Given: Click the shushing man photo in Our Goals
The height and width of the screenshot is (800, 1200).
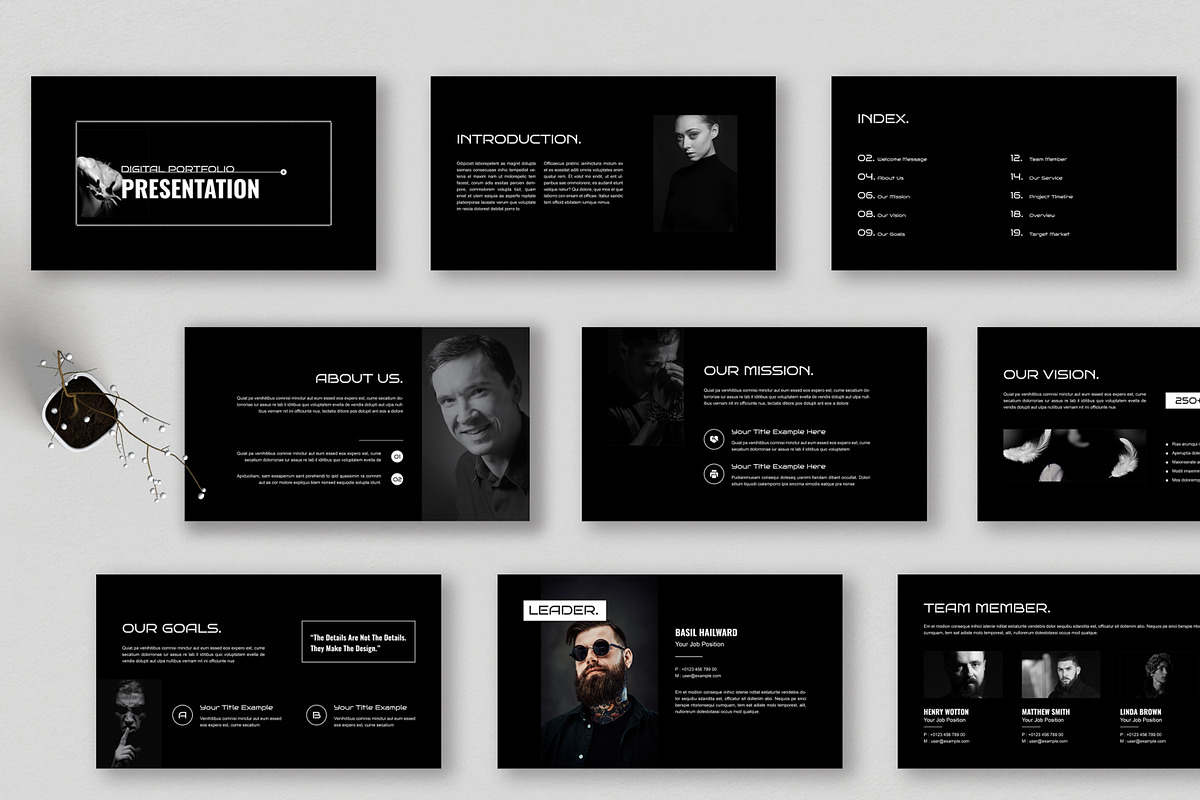Looking at the screenshot, I should (129, 723).
